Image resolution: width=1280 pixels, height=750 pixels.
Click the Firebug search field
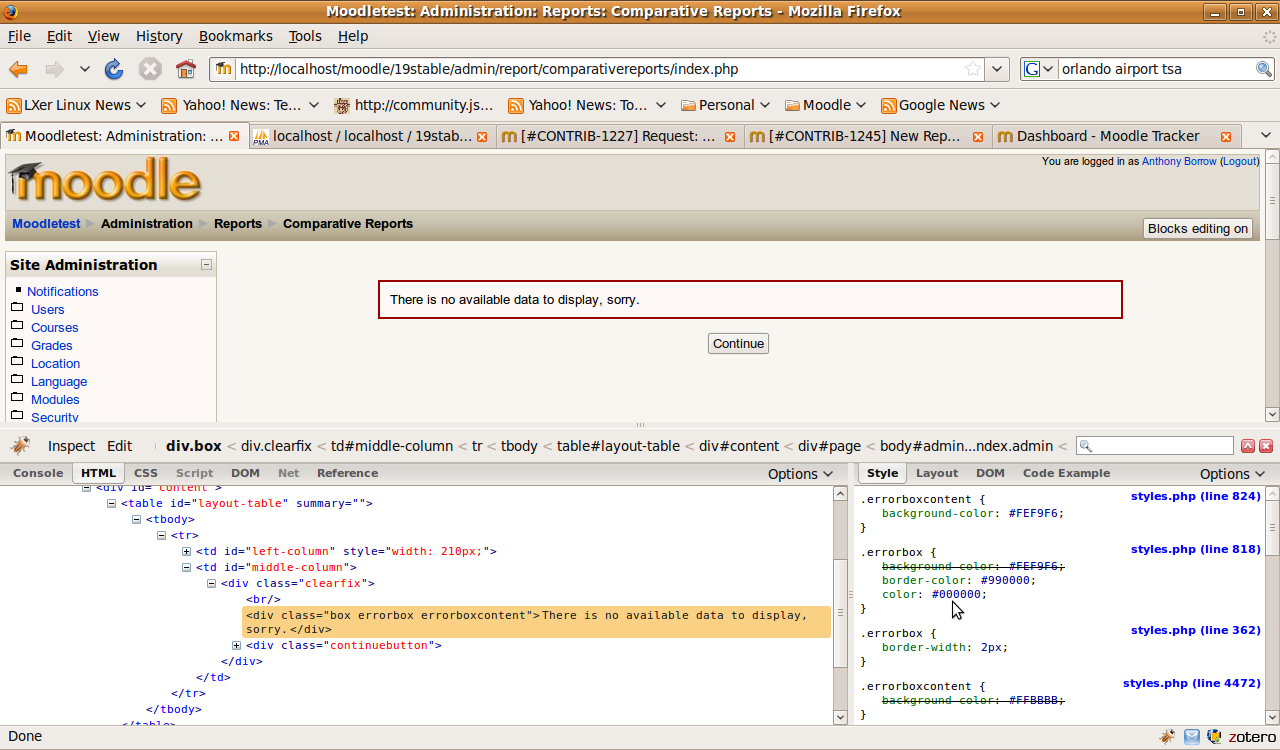point(1155,446)
